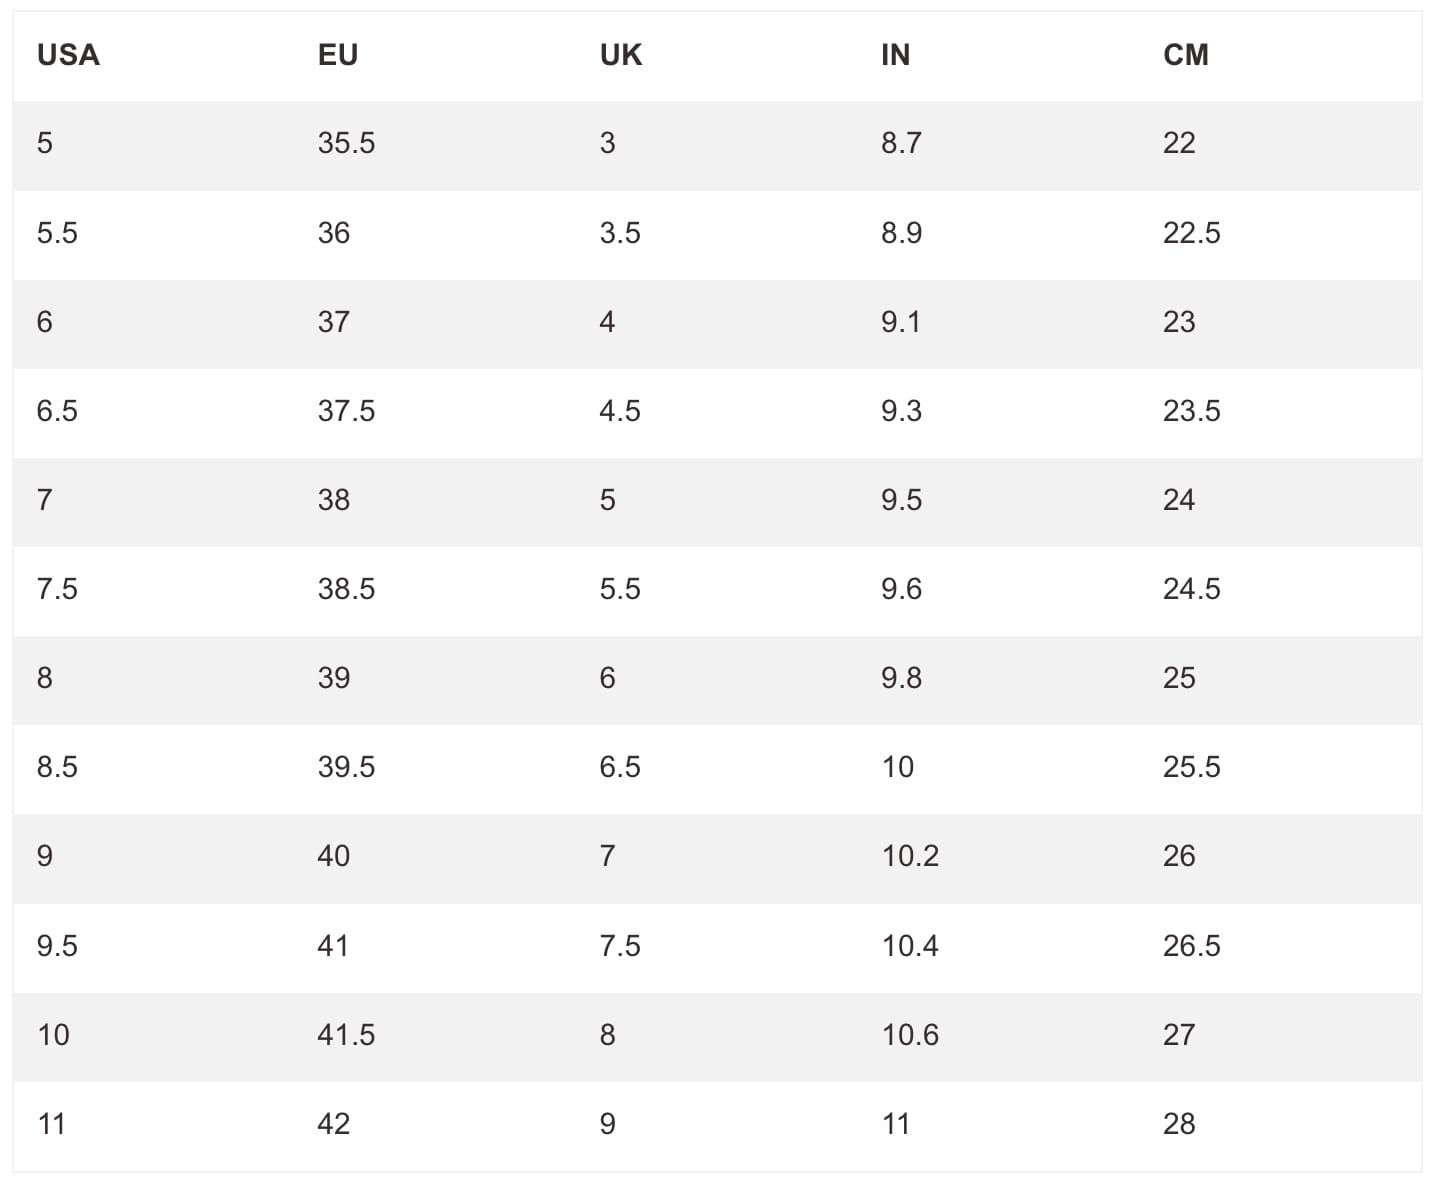Click the 9.1 inches cell
1432x1186 pixels.
pyautogui.click(x=900, y=322)
